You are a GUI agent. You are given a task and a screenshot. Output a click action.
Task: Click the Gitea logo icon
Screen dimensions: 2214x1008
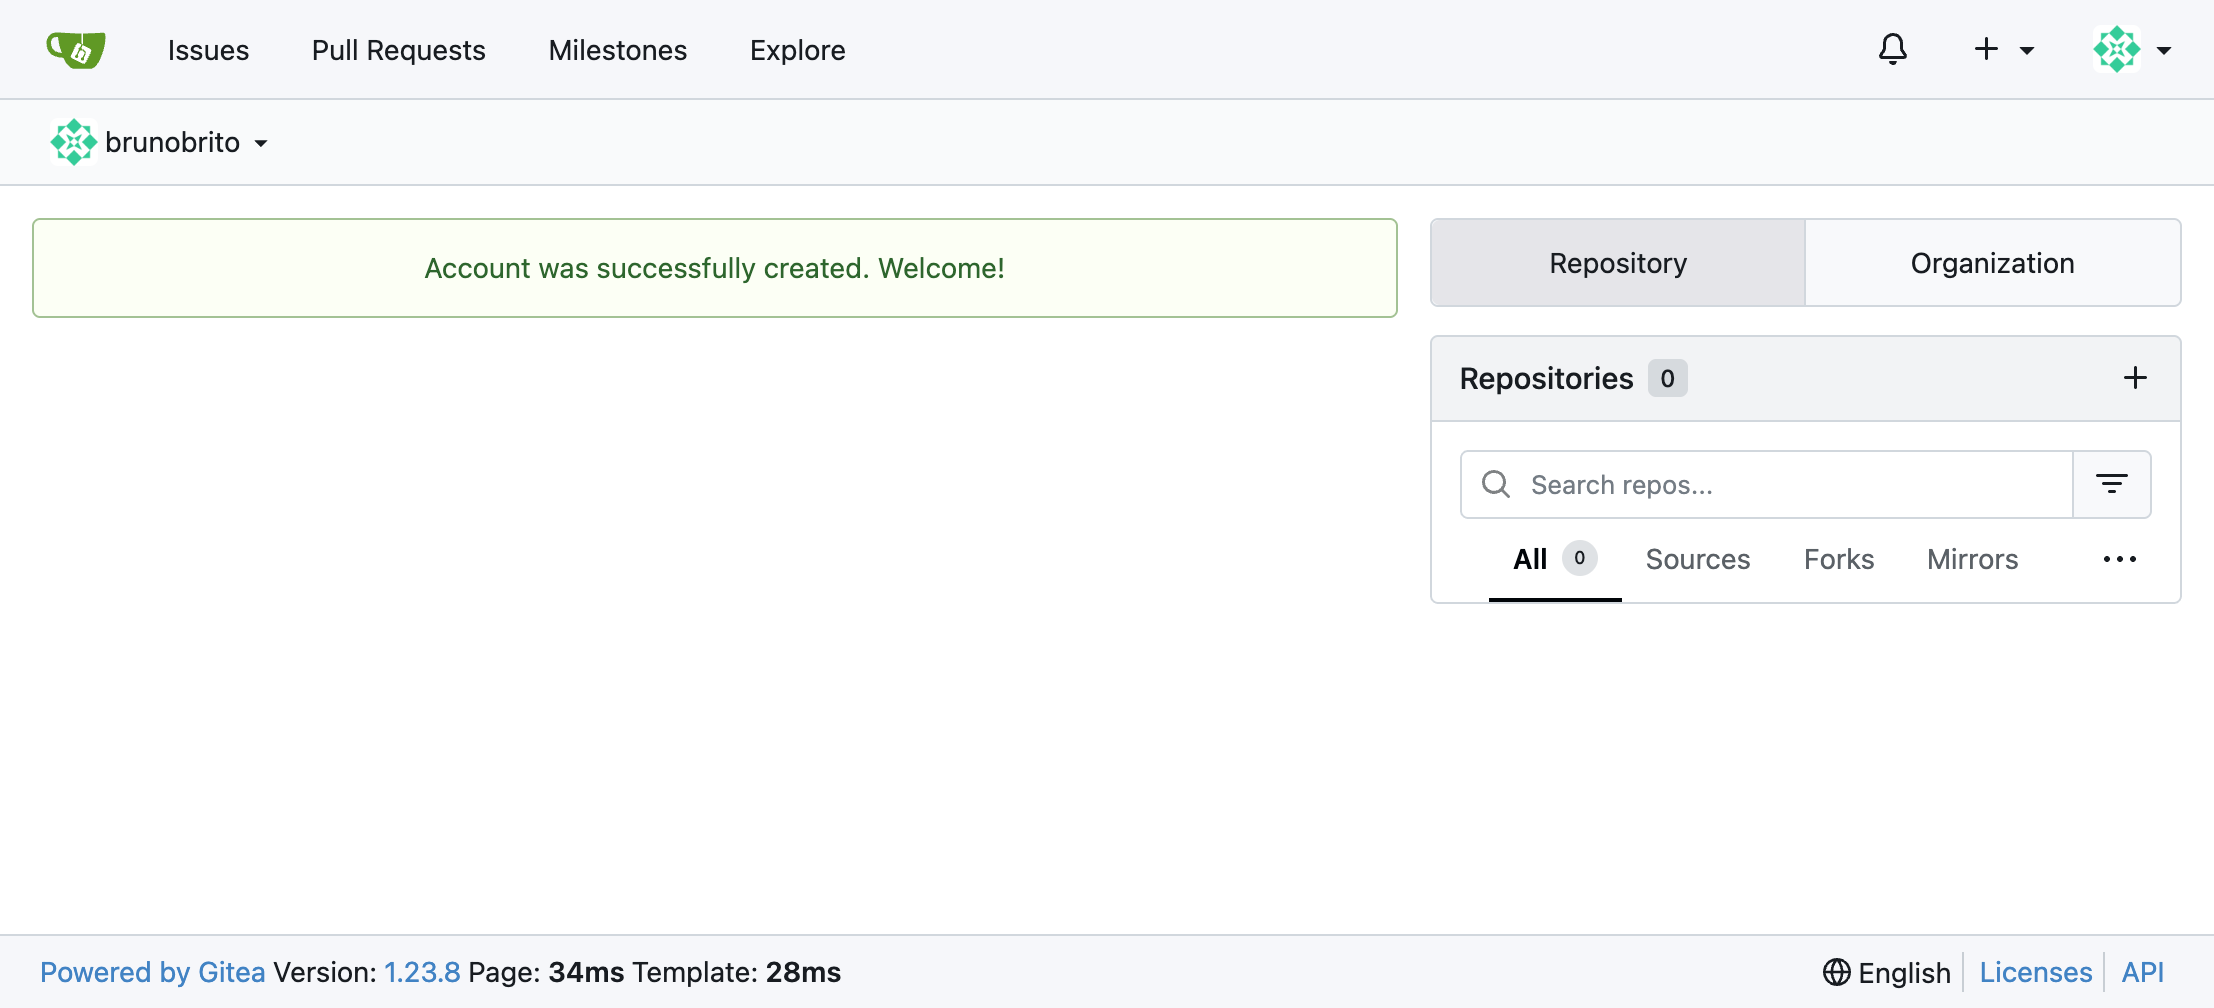click(x=76, y=48)
